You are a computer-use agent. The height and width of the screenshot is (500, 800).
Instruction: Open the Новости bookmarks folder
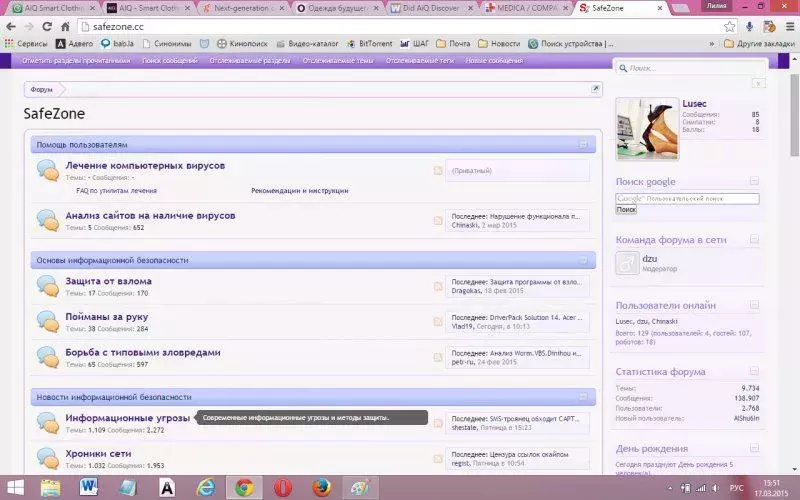[499, 44]
